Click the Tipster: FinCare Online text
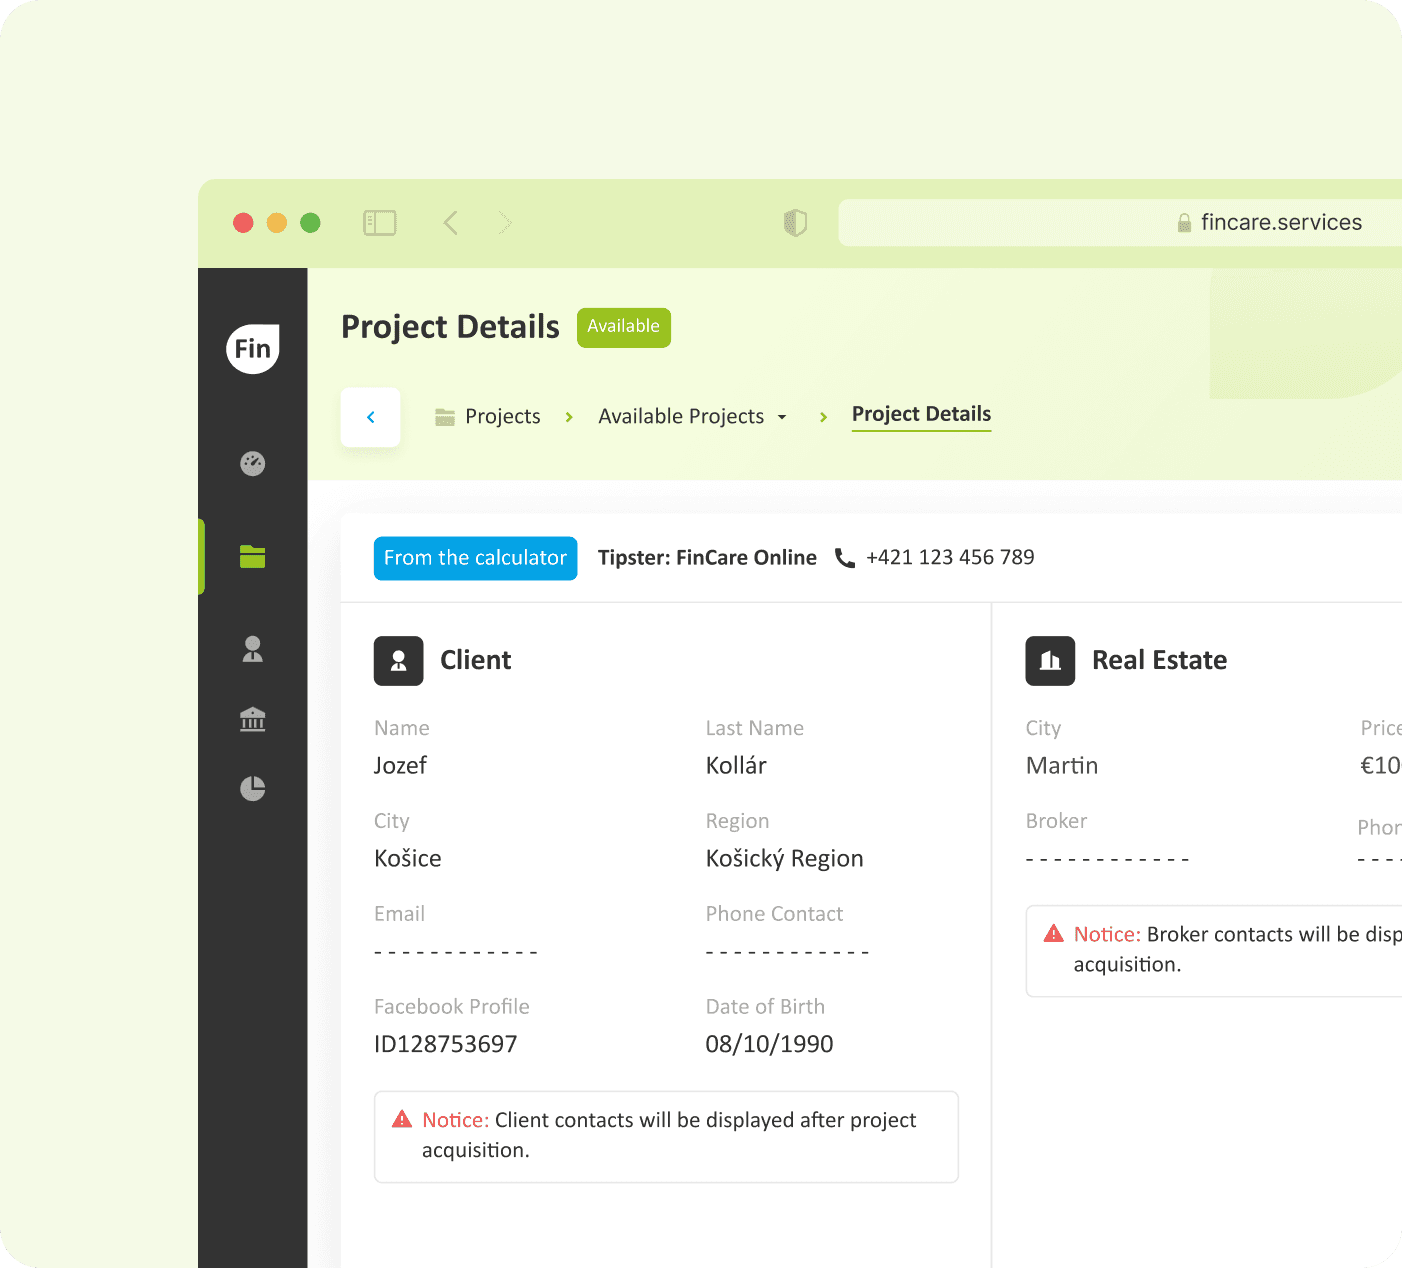This screenshot has width=1402, height=1268. [708, 558]
